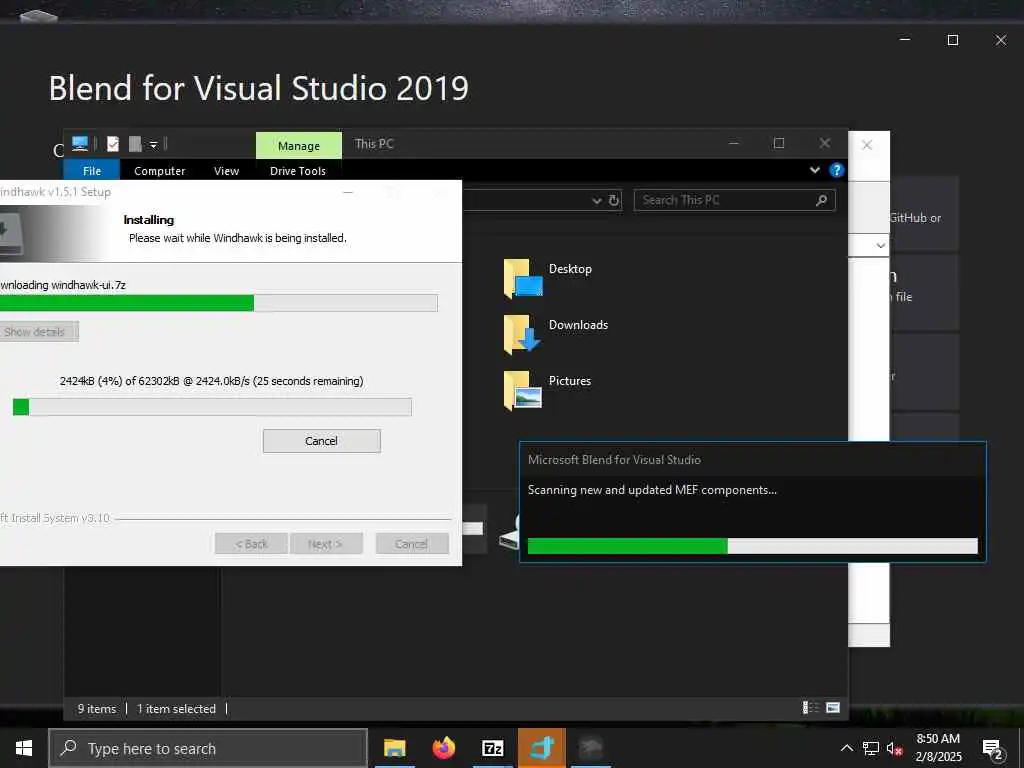This screenshot has width=1024, height=768.
Task: Open the File menu in Explorer
Action: [91, 170]
